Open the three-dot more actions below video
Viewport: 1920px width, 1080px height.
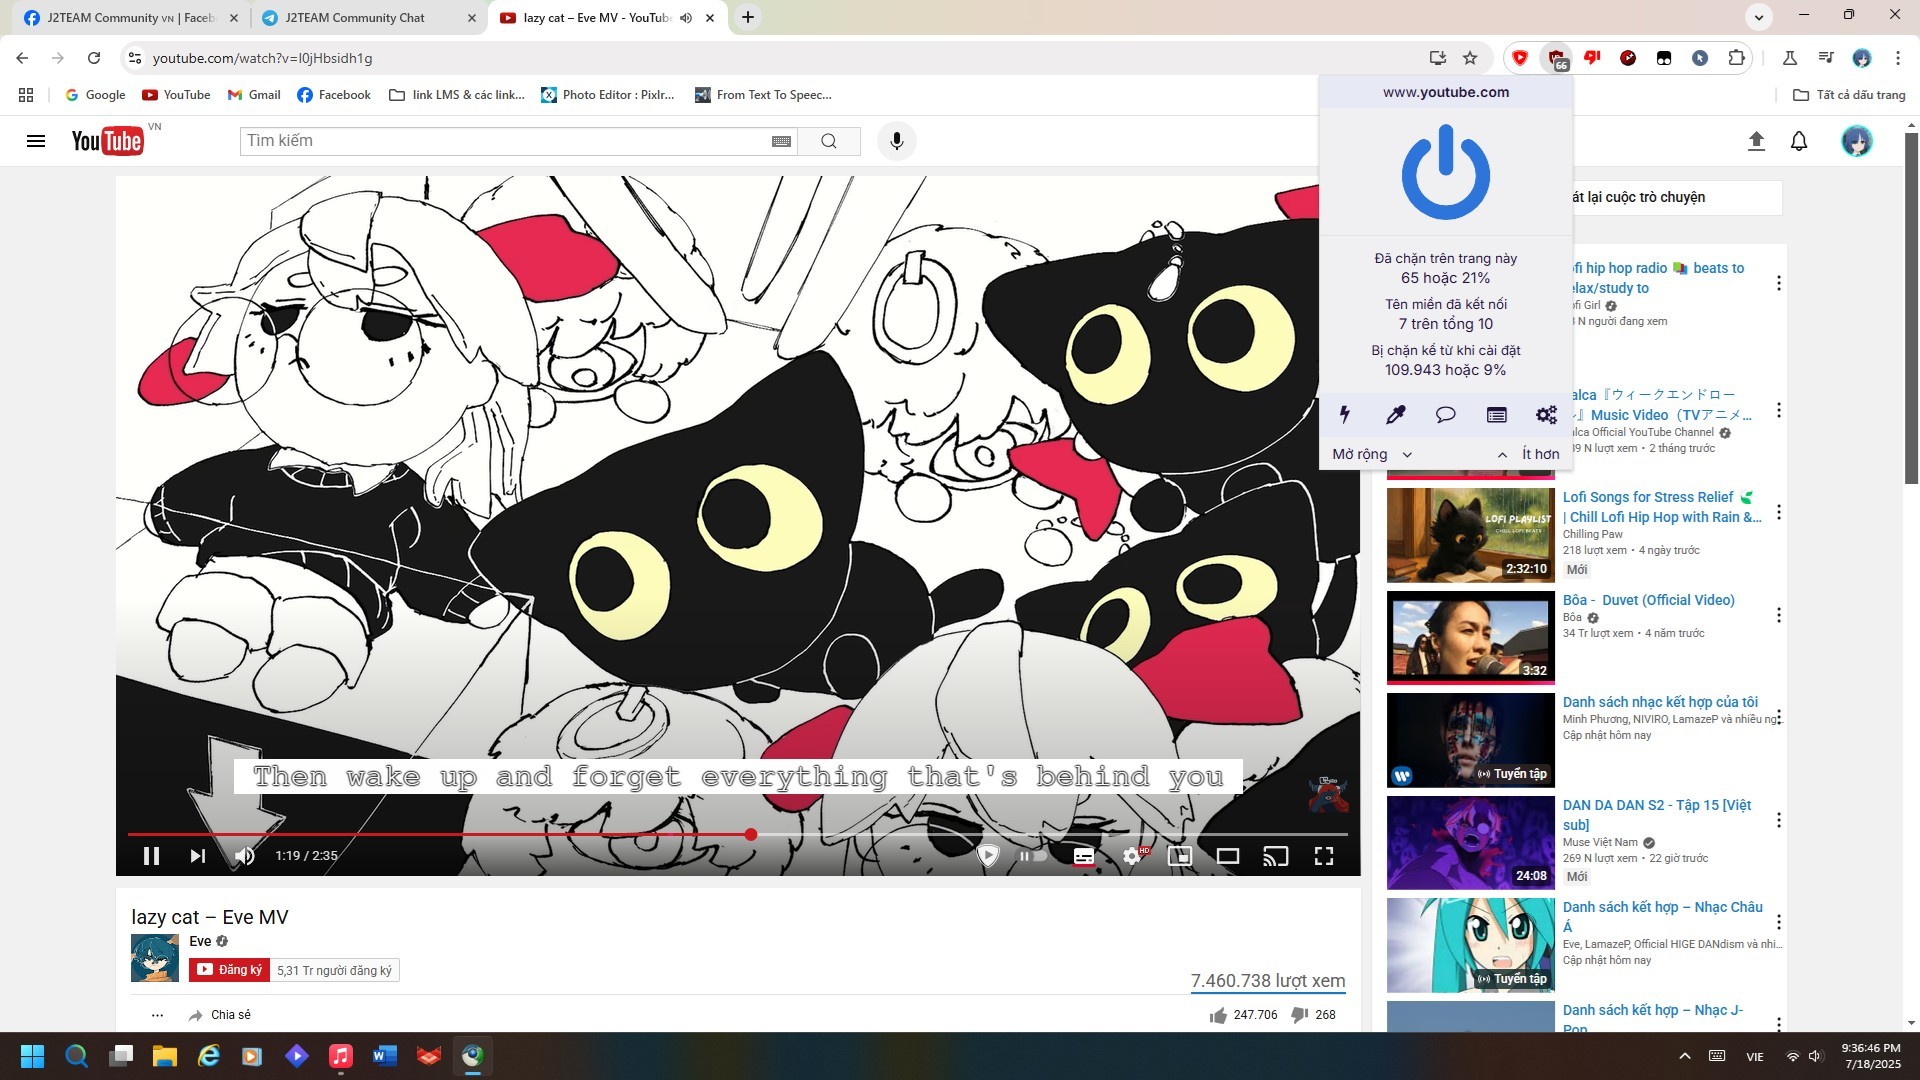coord(157,1015)
